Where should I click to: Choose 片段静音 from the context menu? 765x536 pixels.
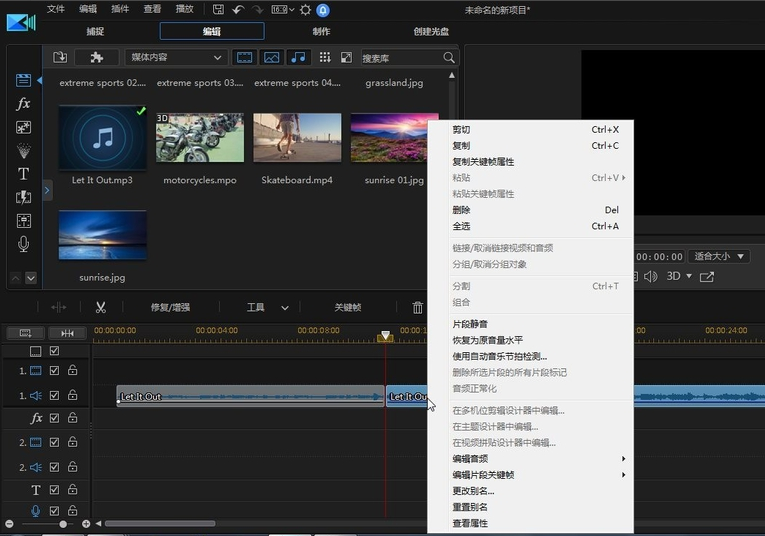pos(470,324)
